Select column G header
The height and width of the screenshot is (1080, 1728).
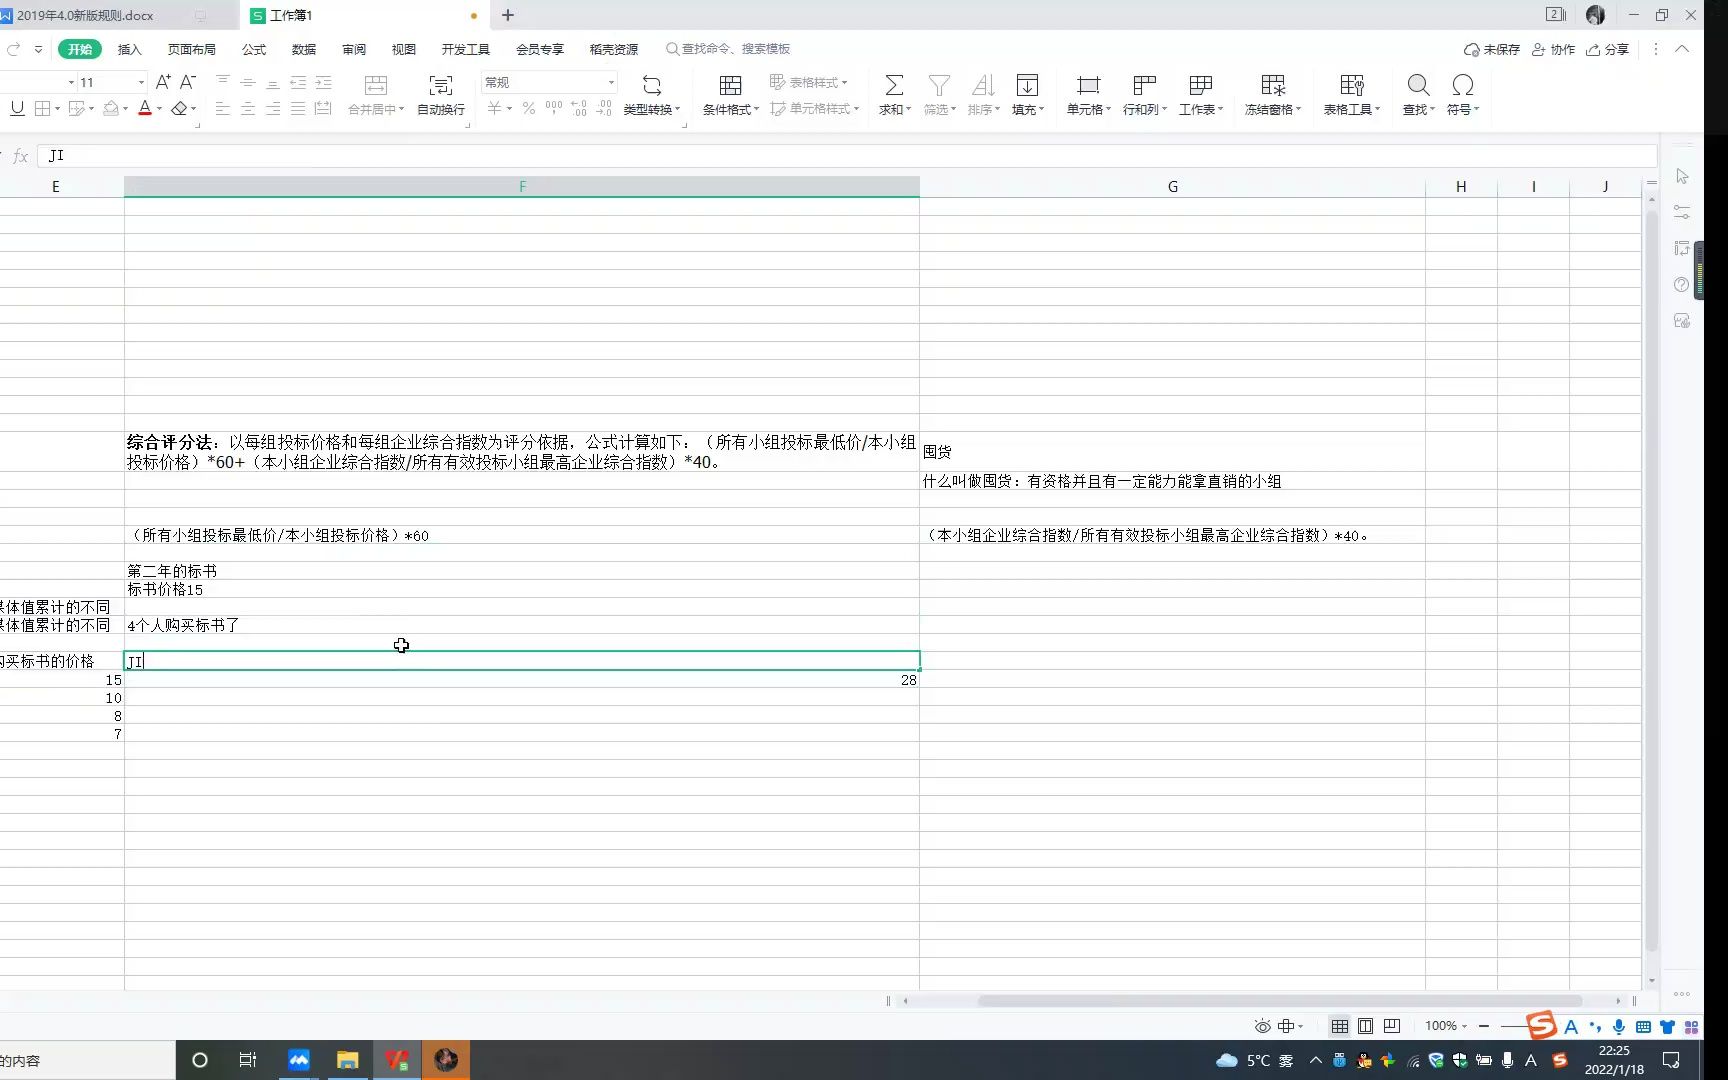(x=1172, y=186)
